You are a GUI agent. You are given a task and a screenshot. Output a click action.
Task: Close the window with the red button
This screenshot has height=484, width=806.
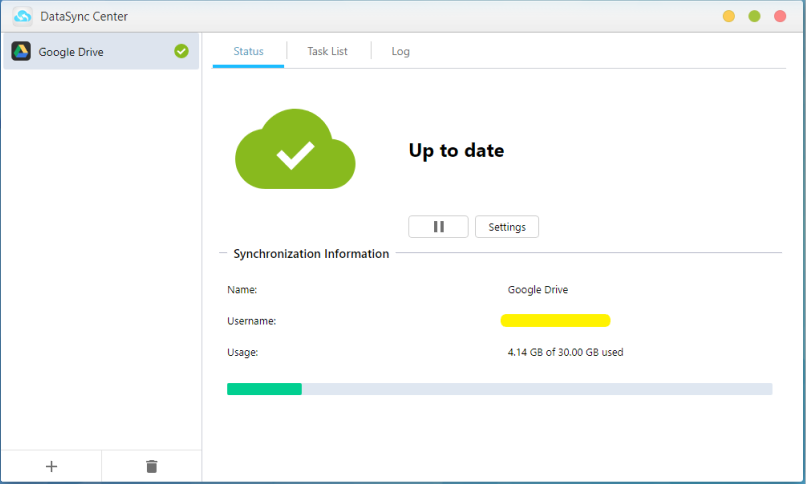[x=780, y=16]
